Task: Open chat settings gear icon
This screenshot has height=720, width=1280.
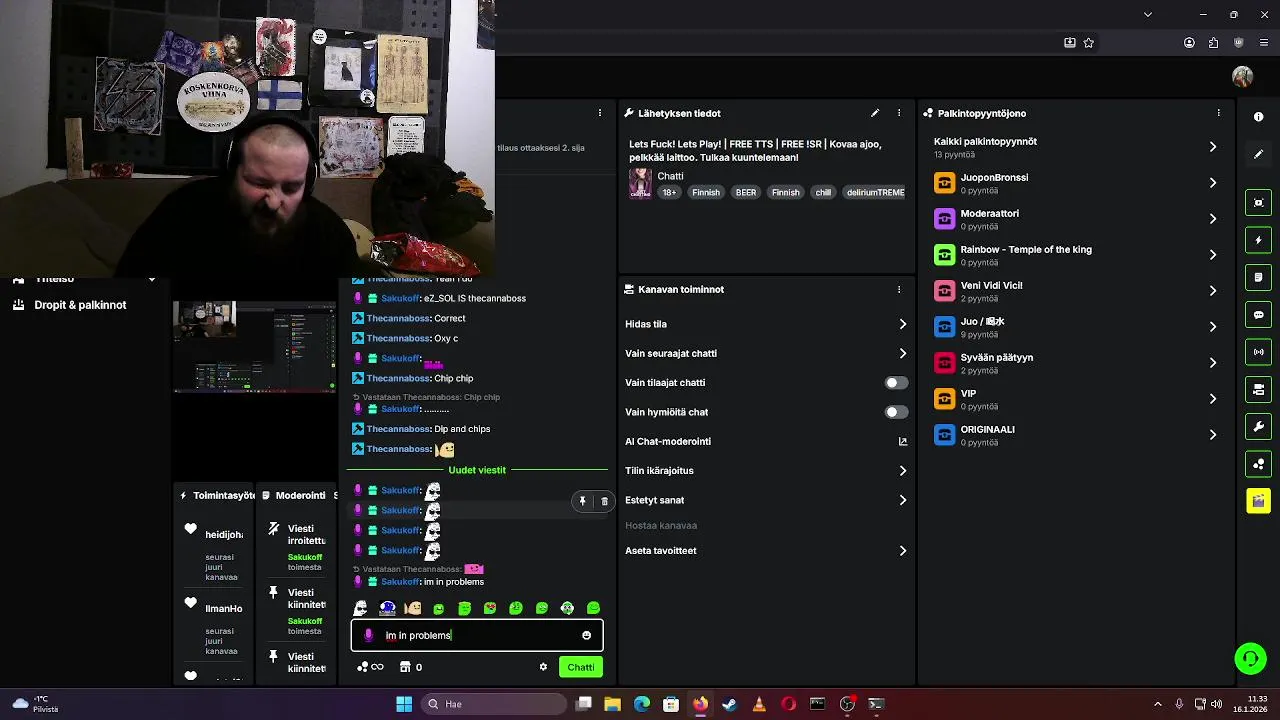Action: click(x=543, y=667)
